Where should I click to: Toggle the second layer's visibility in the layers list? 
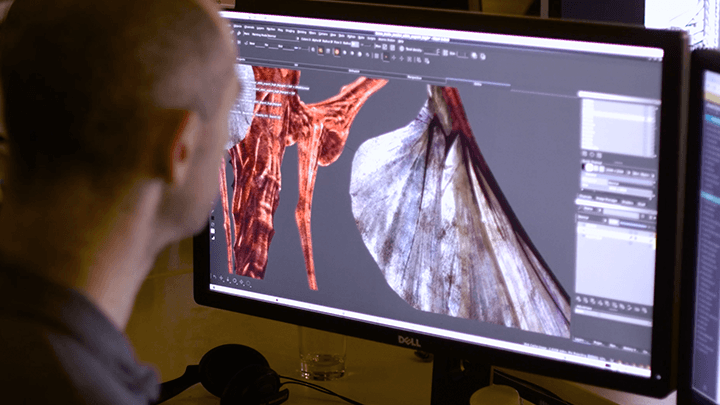coord(582,233)
